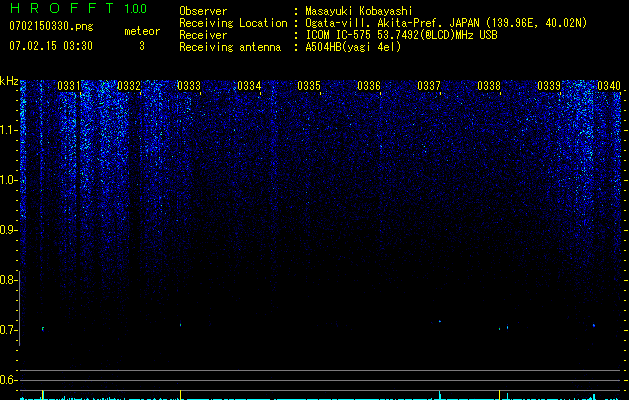Viewport: 629px width, 400px height.
Task: Click the yellow detection marker below 0333
Action: pos(181,394)
